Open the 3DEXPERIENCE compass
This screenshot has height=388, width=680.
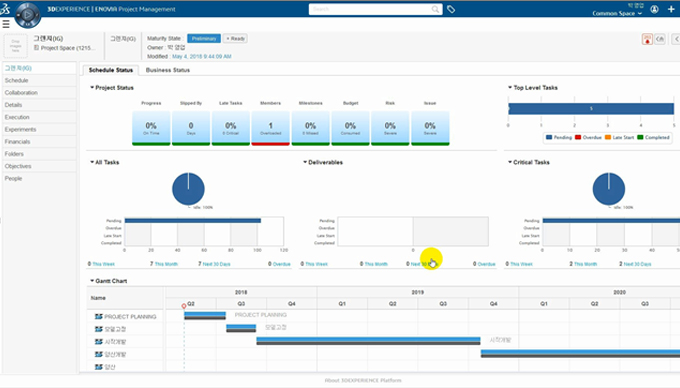coord(28,15)
